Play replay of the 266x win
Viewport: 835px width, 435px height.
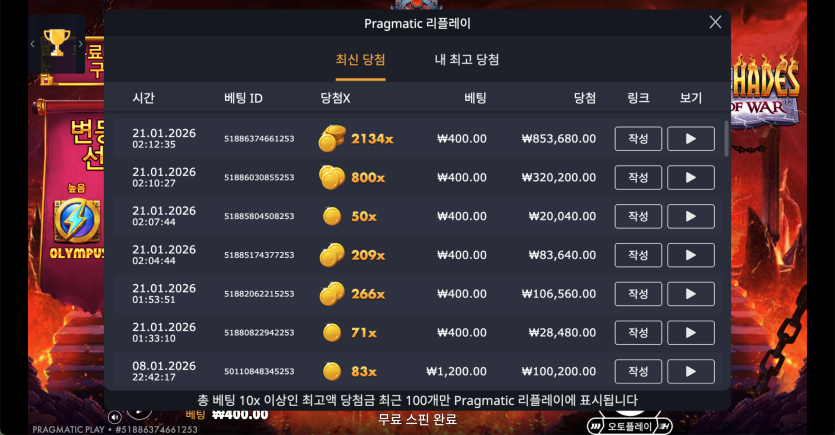(x=691, y=294)
